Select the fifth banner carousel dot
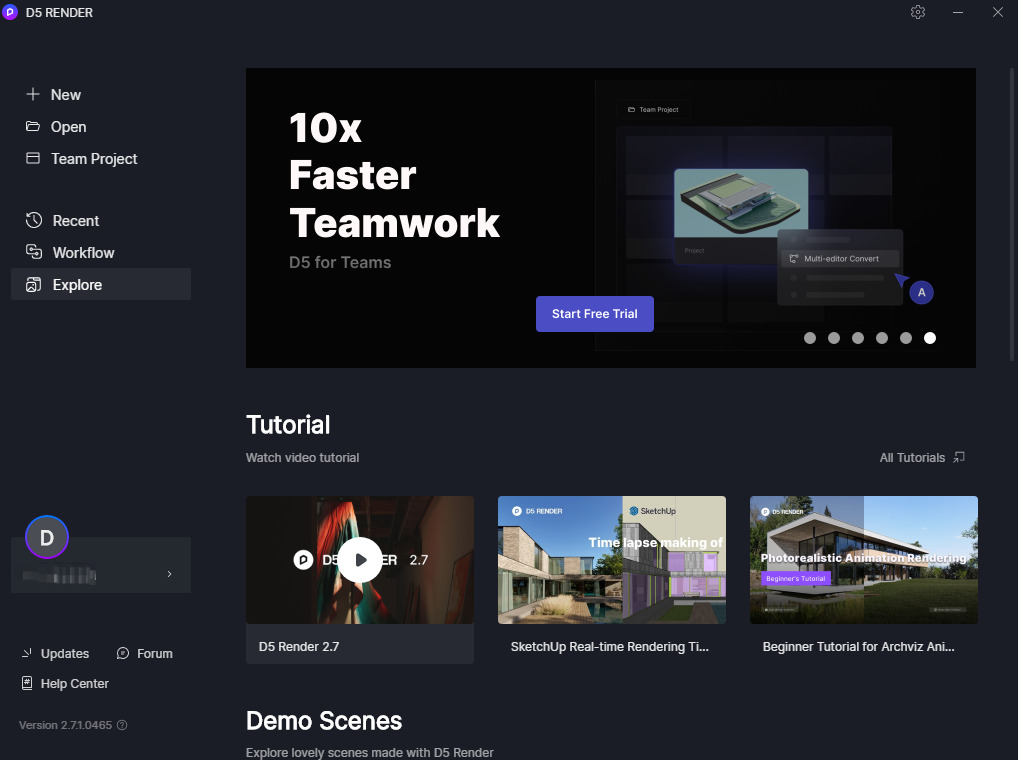1018x760 pixels. coord(906,337)
